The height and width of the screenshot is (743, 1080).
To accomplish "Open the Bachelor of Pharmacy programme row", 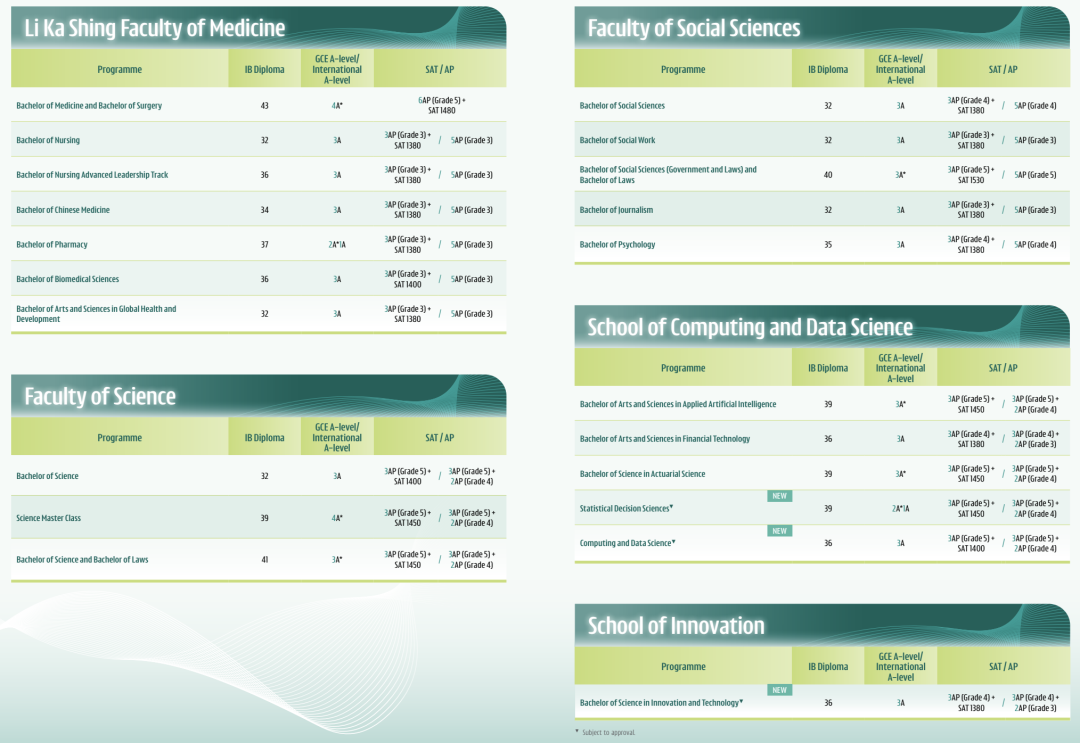I will 52,245.
